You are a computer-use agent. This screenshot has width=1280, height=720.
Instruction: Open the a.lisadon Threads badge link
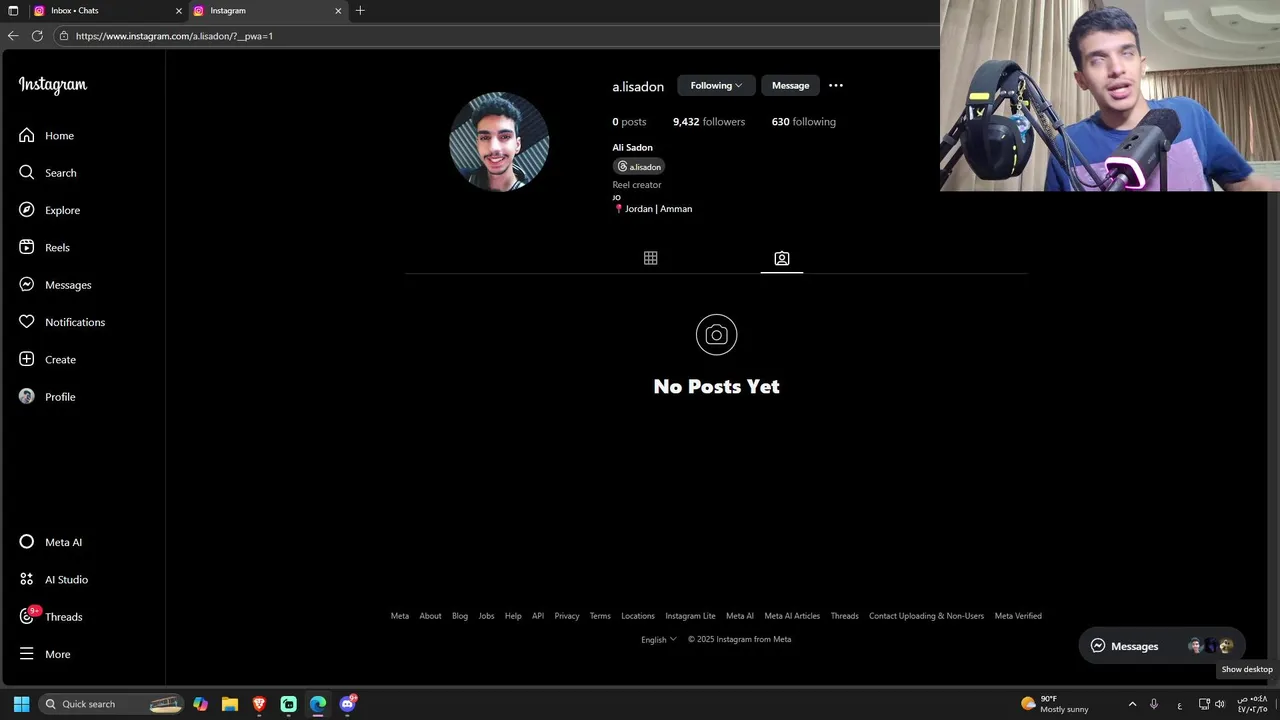tap(639, 167)
